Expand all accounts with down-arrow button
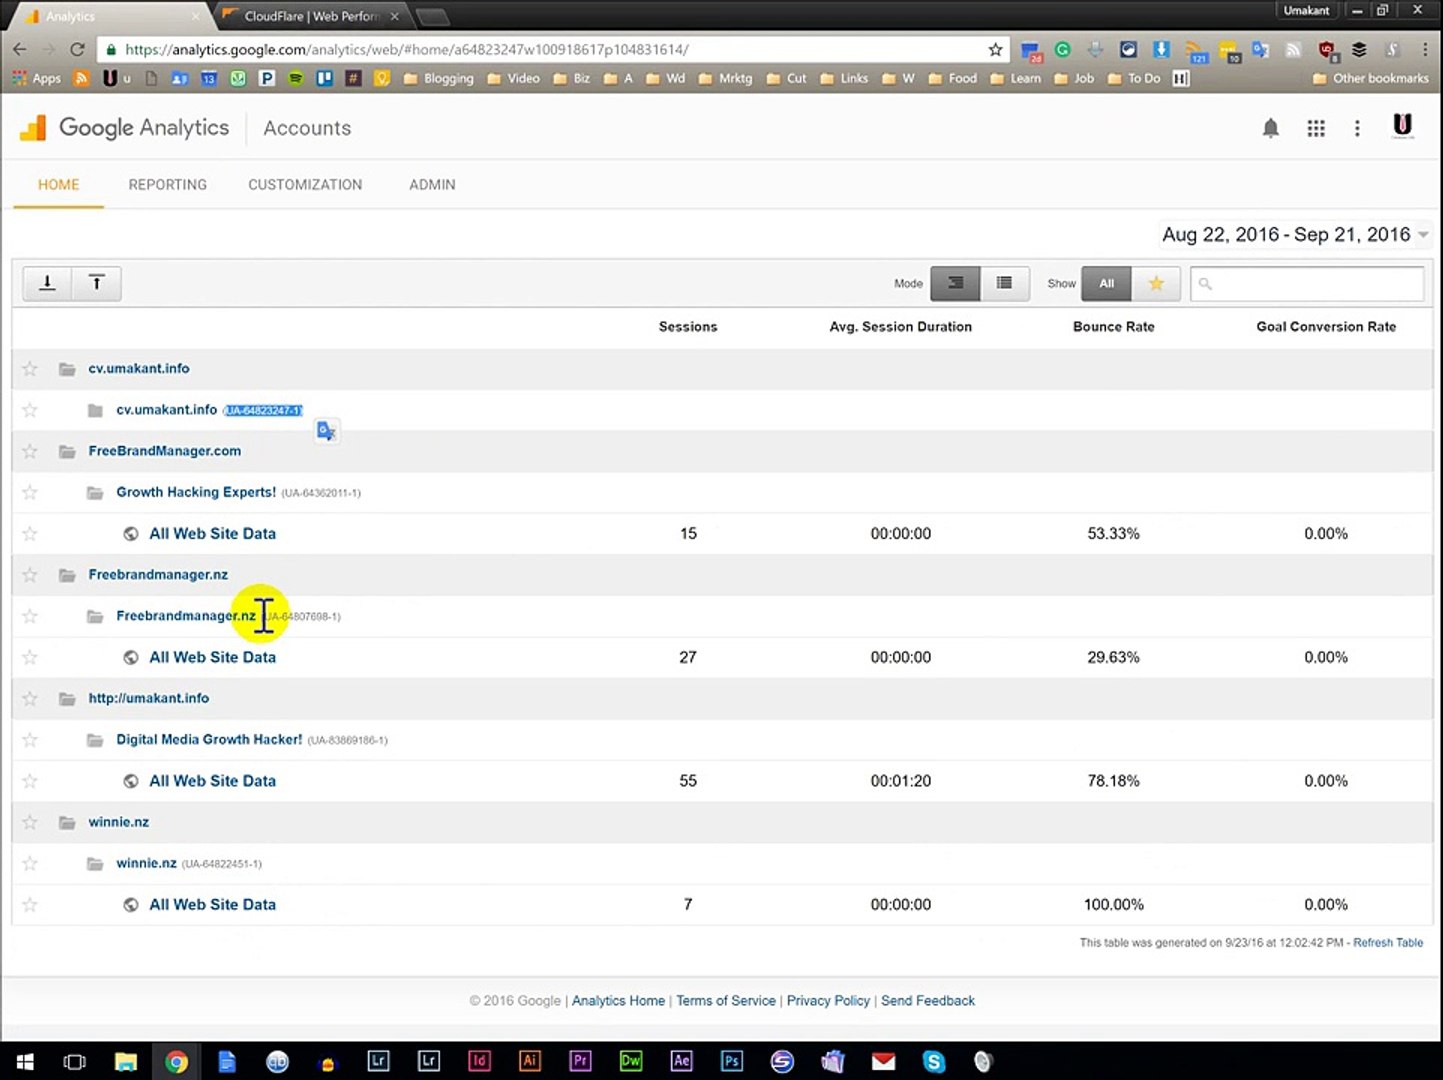Screen dimensions: 1443x1080 coord(47,283)
